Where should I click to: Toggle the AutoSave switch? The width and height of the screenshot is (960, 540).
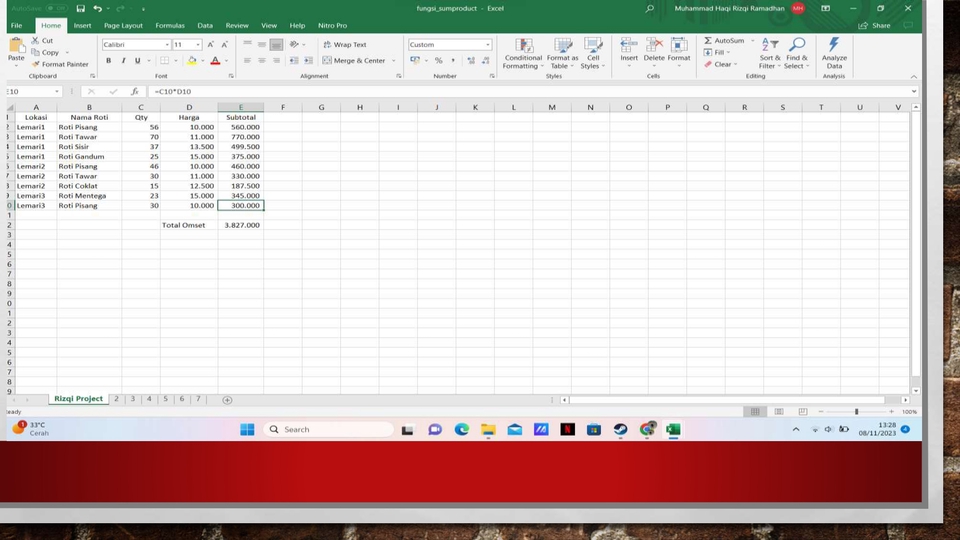(57, 9)
